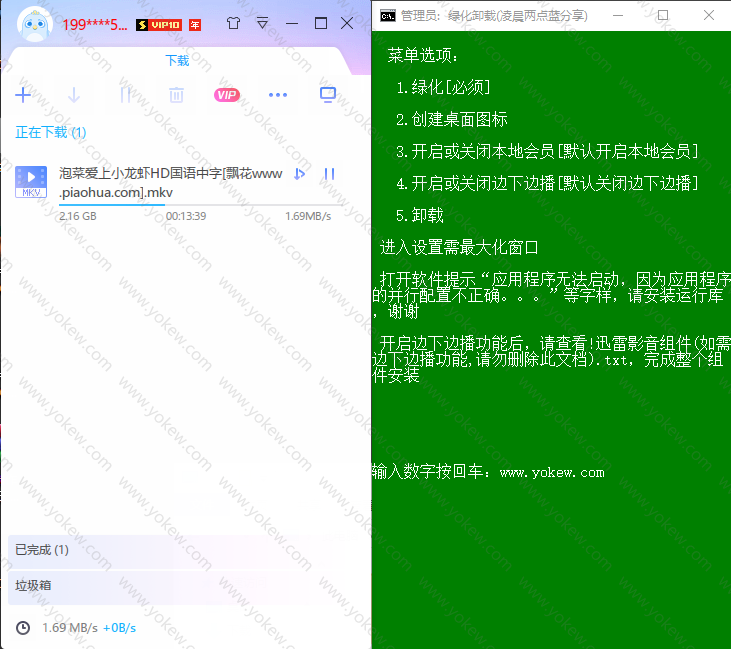Click the pink VIP badge in toolbar
The width and height of the screenshot is (731, 649).
pos(227,95)
